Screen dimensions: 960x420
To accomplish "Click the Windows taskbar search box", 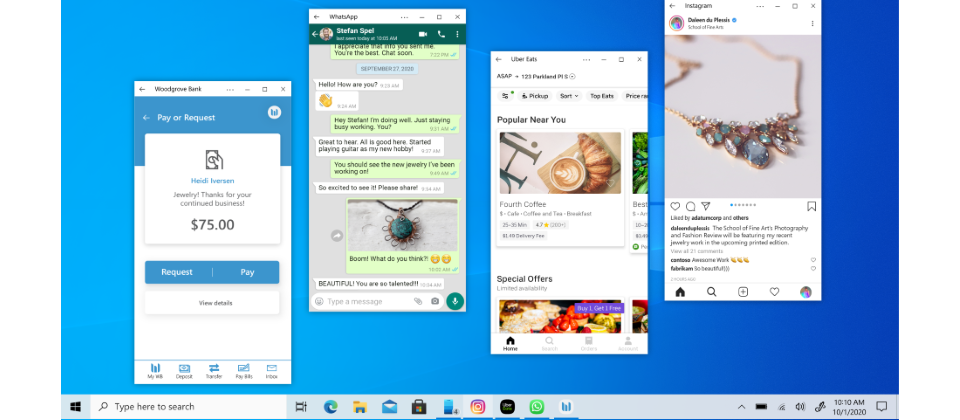I will click(x=189, y=407).
